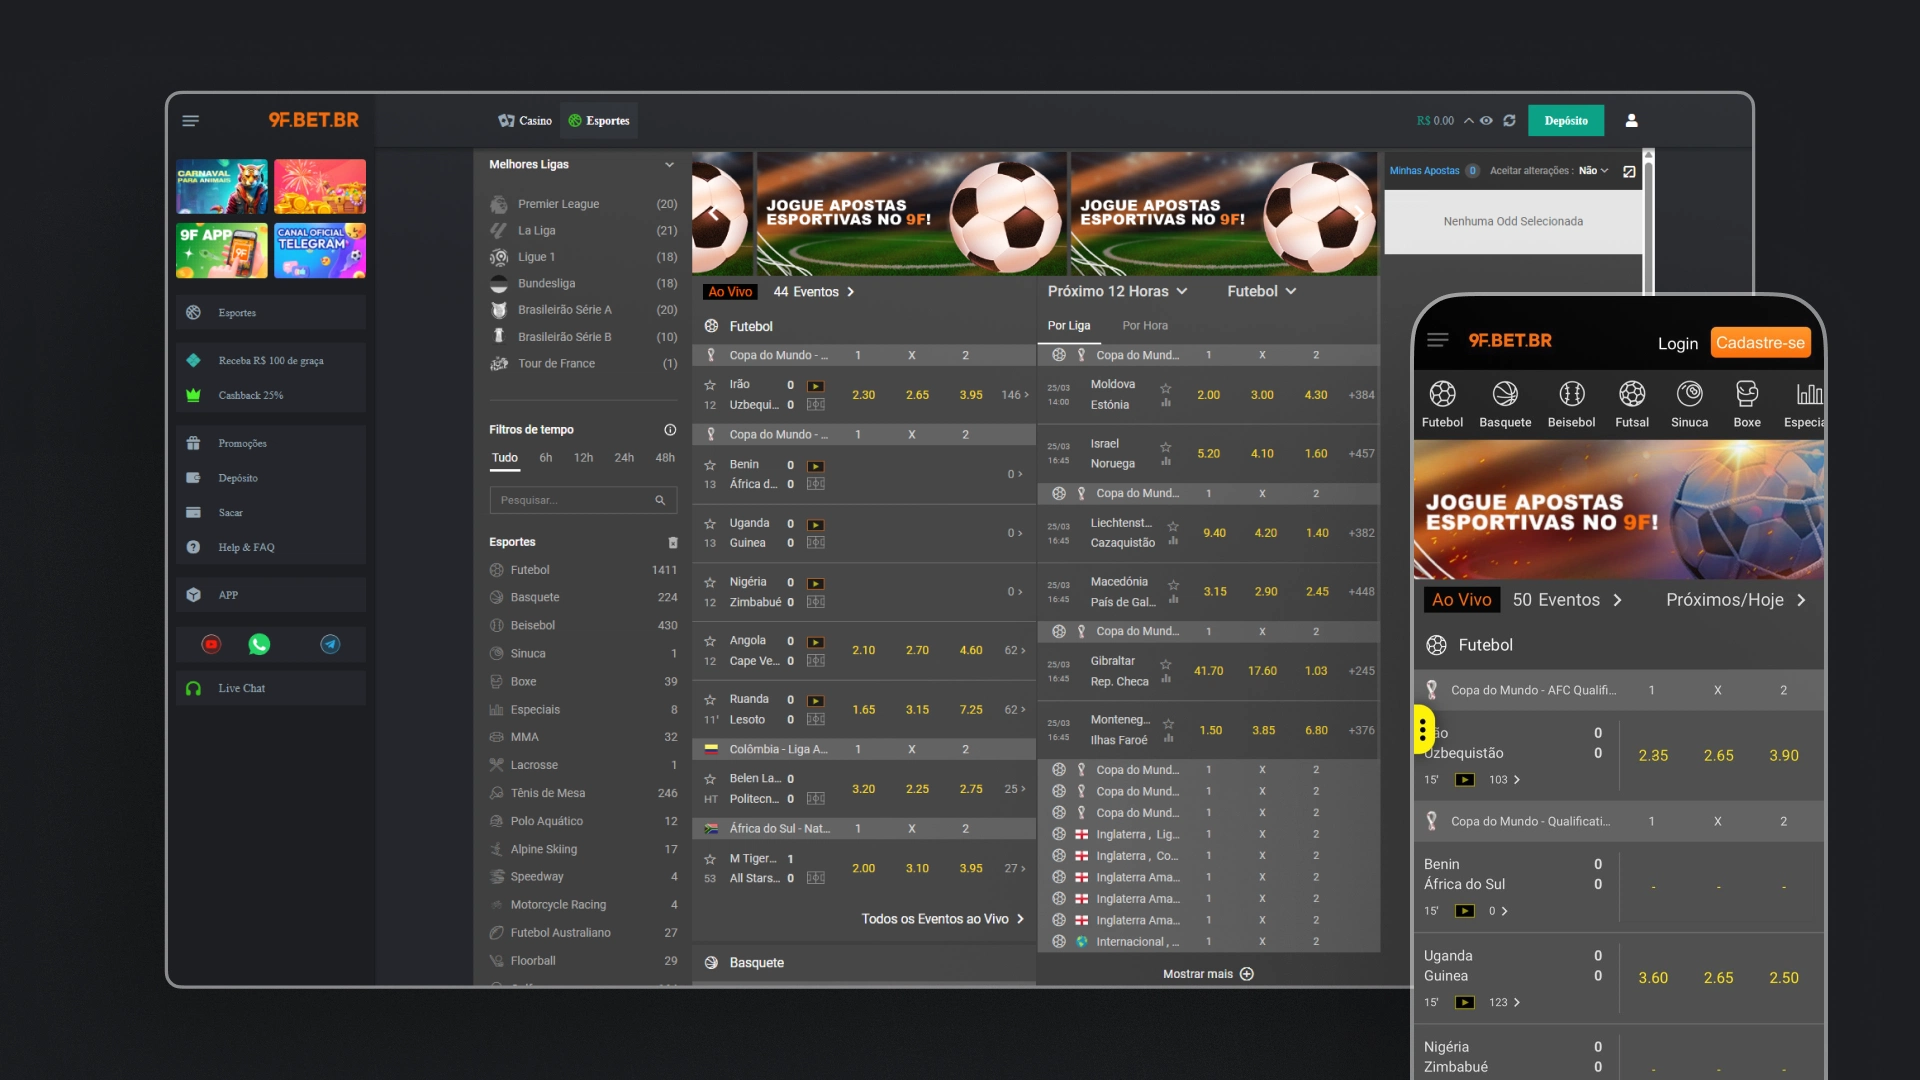Expand 44 Eventos arrow
This screenshot has height=1080, width=1920.
851,292
